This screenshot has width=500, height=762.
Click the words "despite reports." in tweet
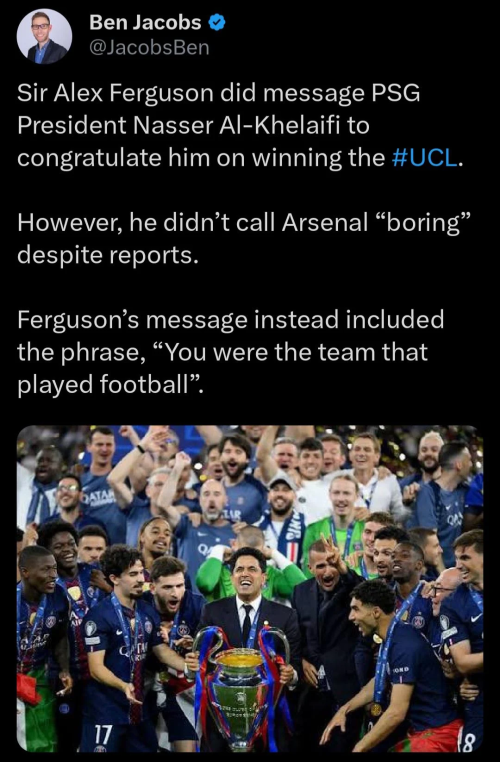(108, 255)
